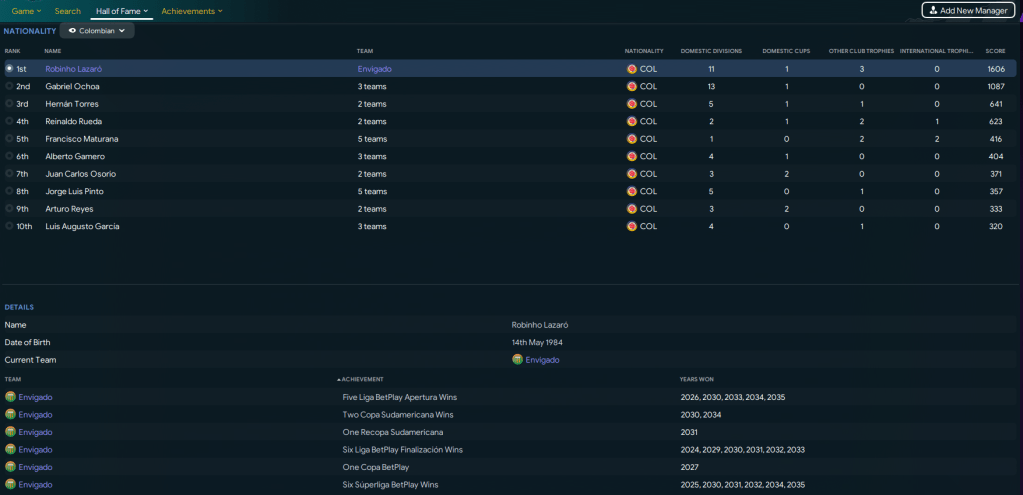Screen dimensions: 1023x495
Task: Expand the Game menu dropdown
Action: 26,11
